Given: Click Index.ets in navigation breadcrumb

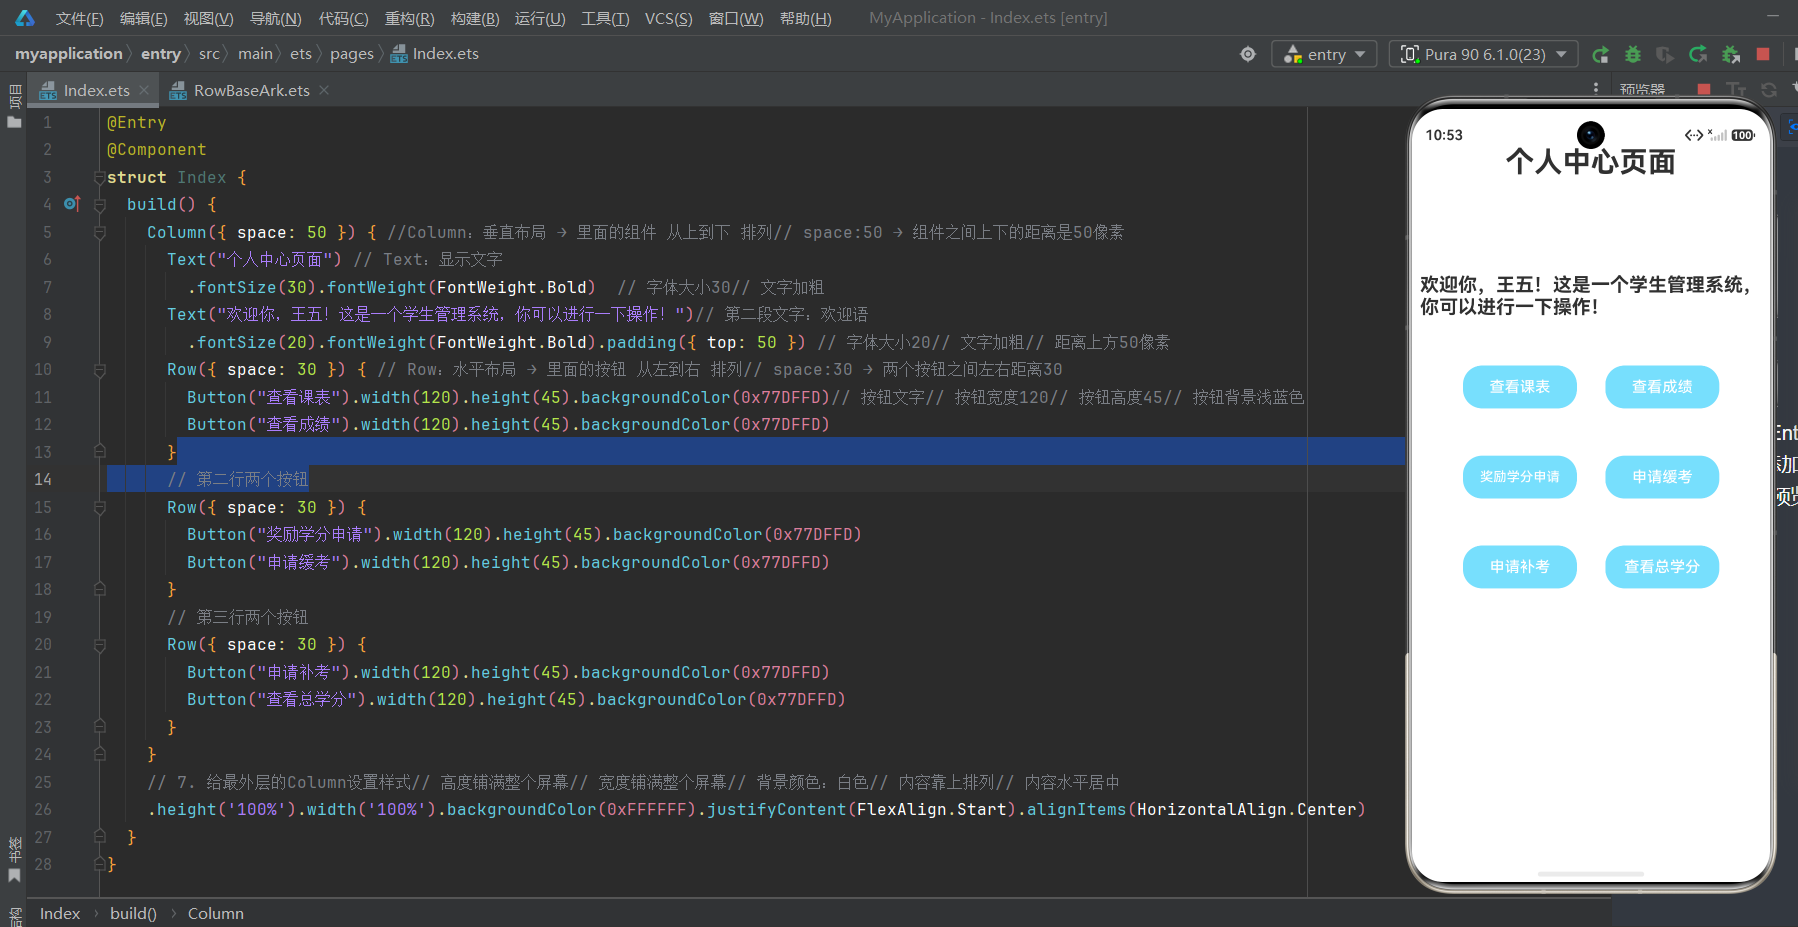Looking at the screenshot, I should 435,54.
